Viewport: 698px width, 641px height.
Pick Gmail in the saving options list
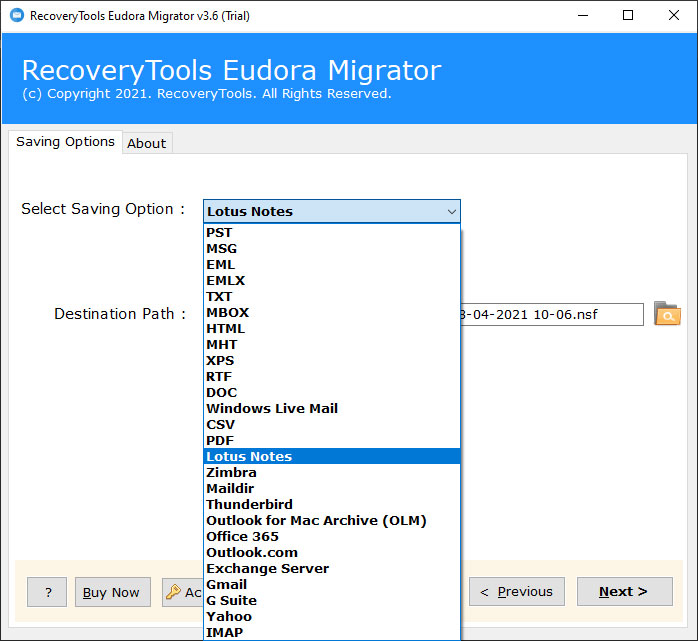coord(332,584)
